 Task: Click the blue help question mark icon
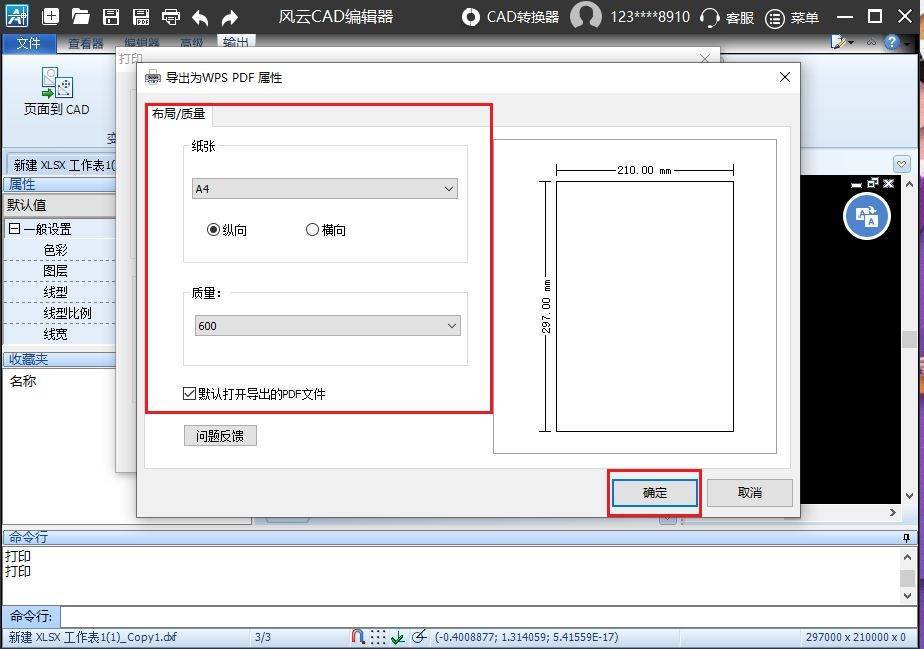click(x=892, y=42)
